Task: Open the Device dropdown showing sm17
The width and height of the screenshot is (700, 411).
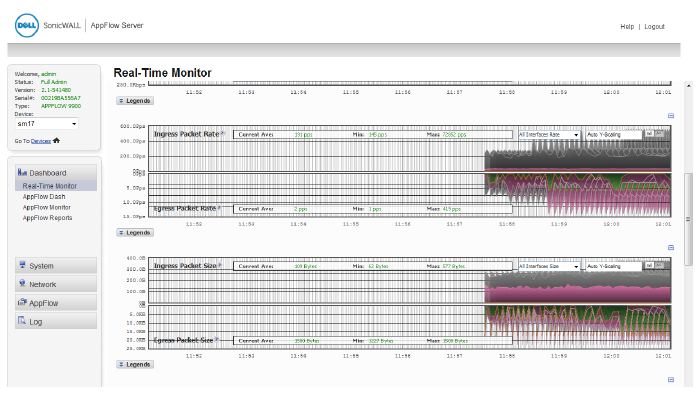Action: tap(46, 124)
